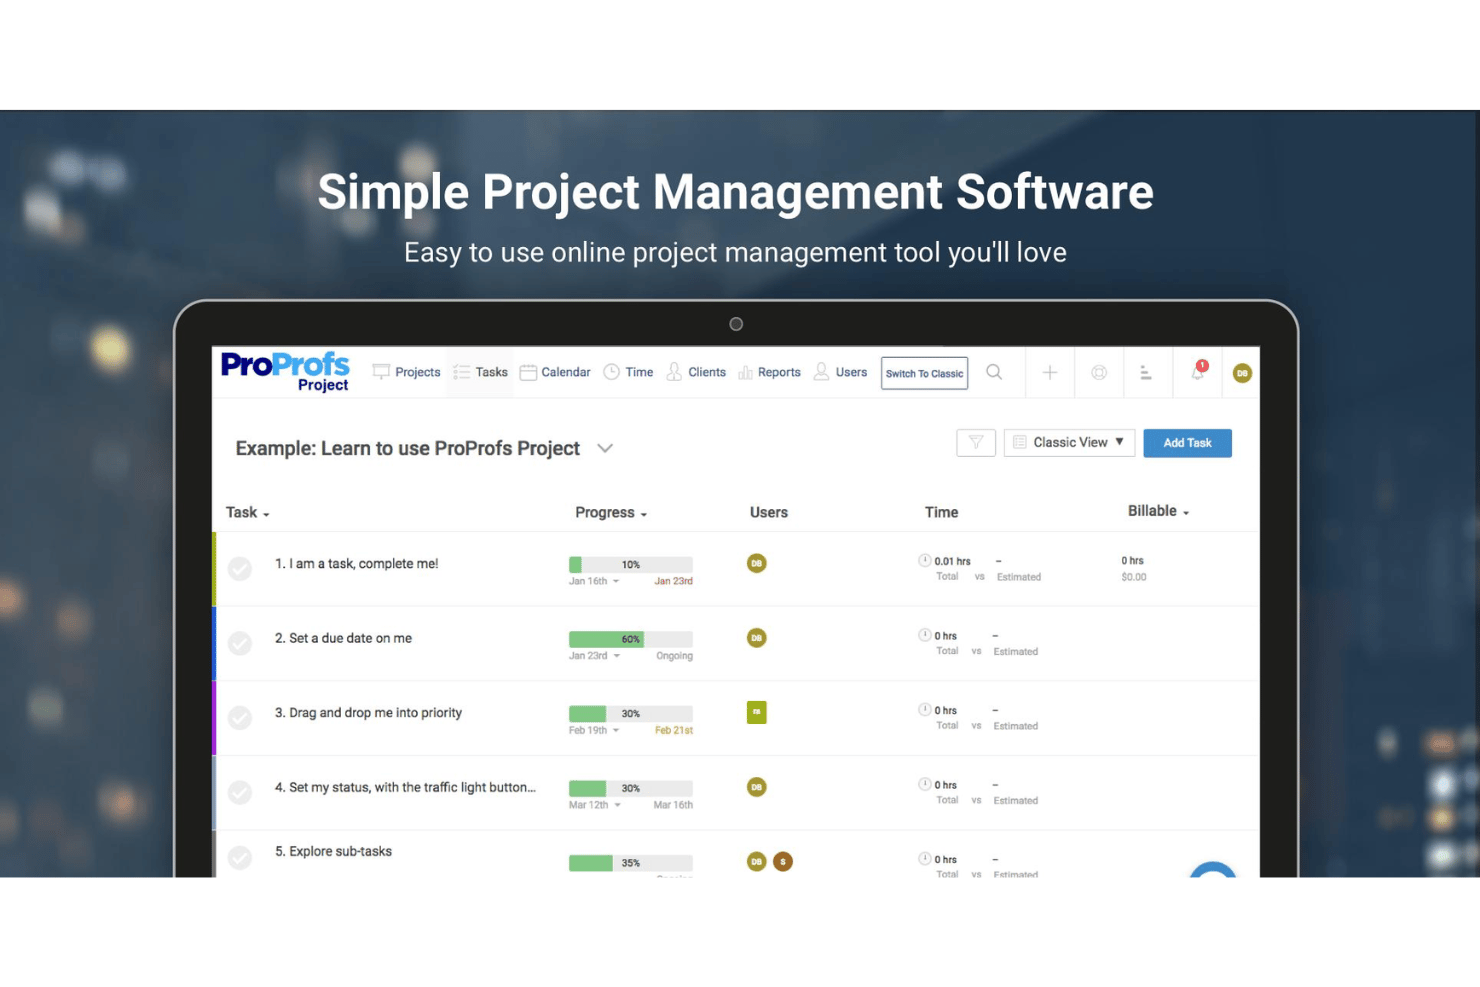Click the DB user avatar for task 1
Image resolution: width=1480 pixels, height=987 pixels.
757,563
